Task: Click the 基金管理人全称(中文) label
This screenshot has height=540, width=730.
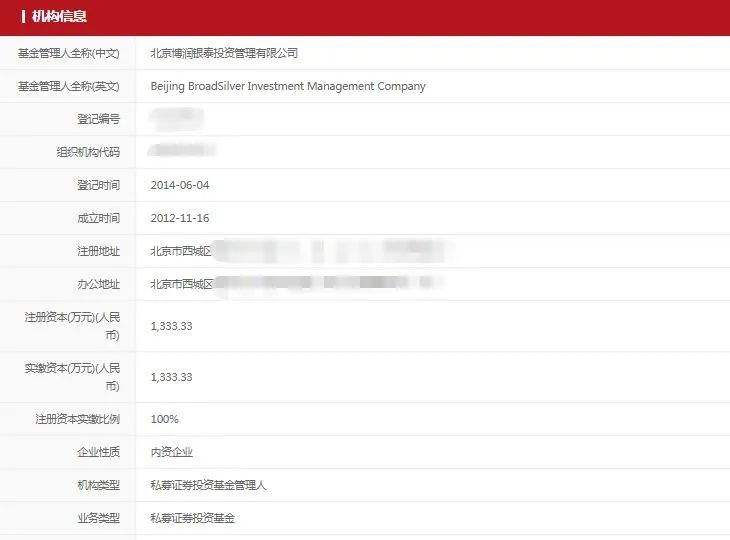Action: (x=69, y=53)
